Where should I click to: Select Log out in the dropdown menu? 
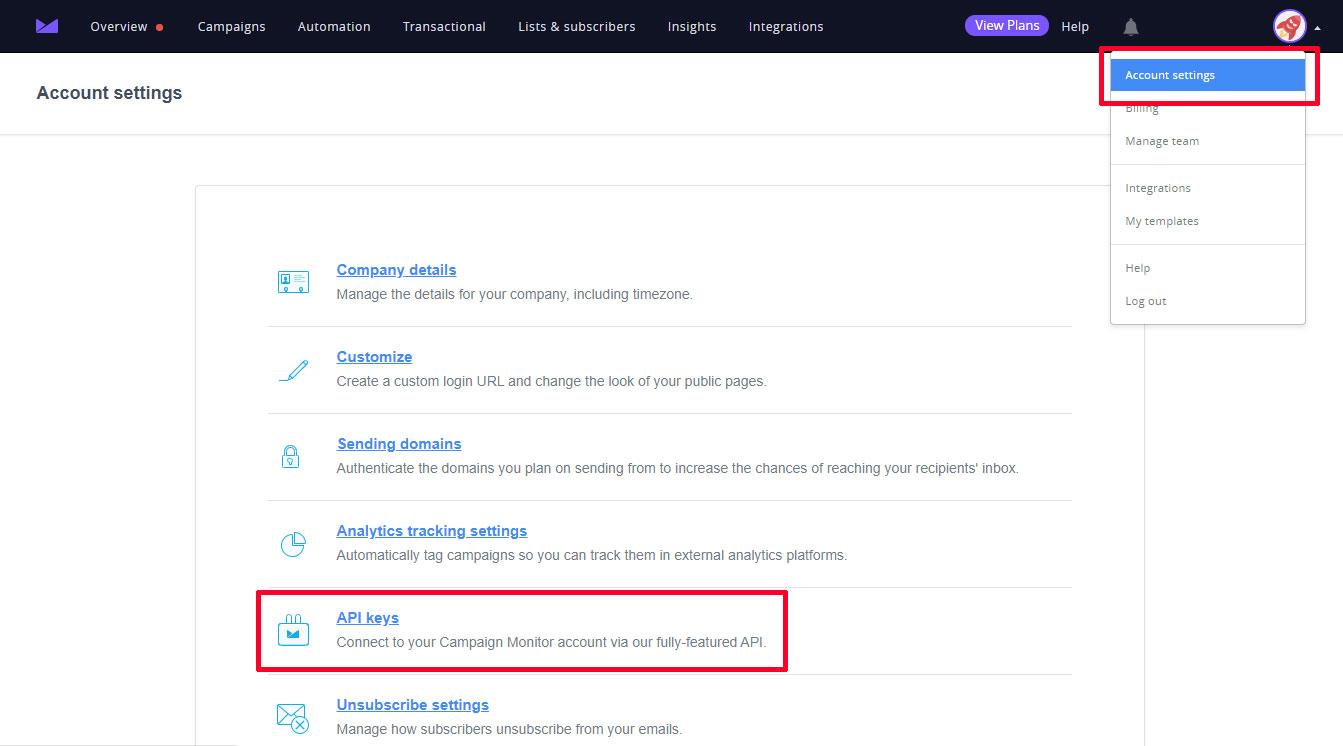(x=1146, y=301)
